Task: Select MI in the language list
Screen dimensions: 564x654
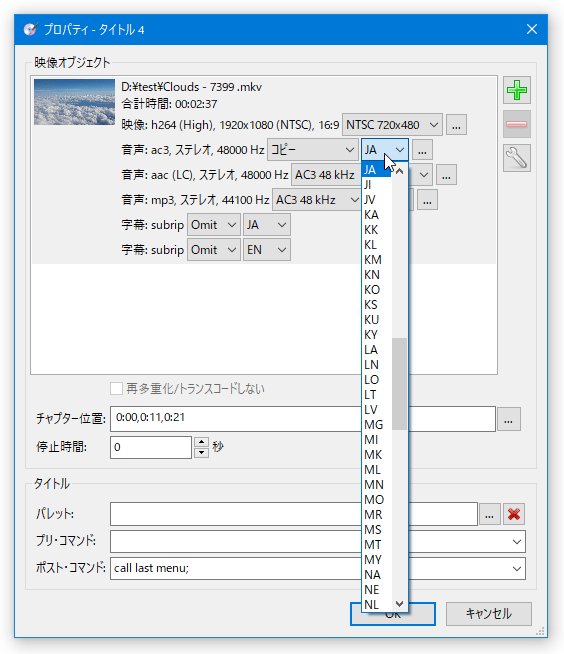Action: tap(377, 440)
